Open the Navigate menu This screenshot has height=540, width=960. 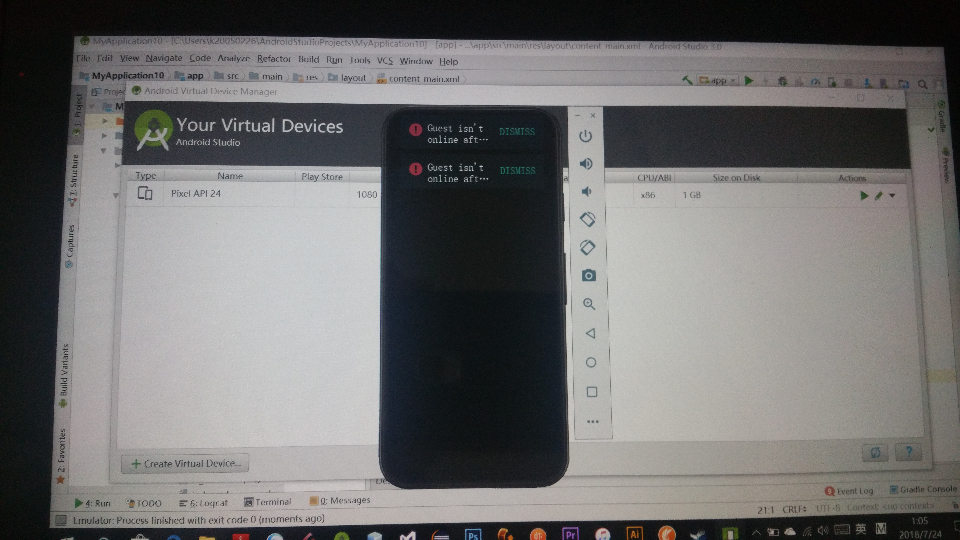(x=163, y=58)
